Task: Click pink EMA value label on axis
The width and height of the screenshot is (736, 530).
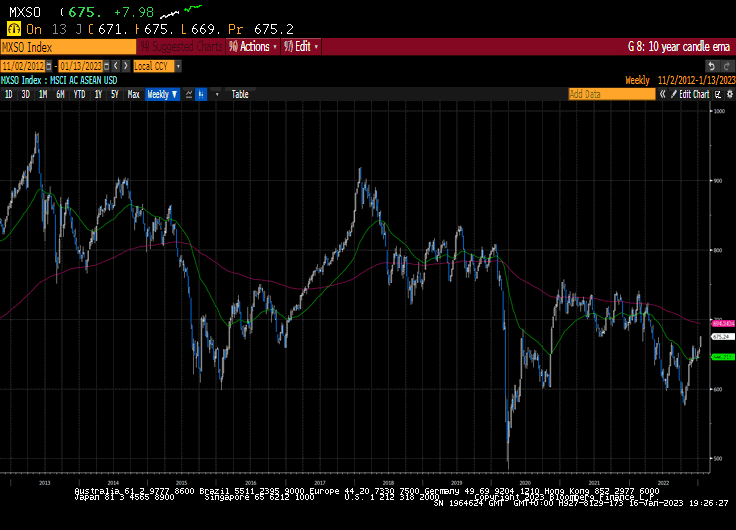Action: [723, 323]
